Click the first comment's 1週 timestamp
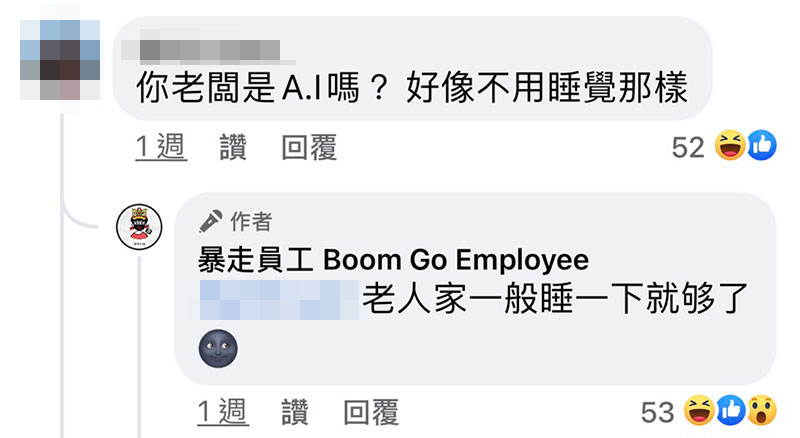This screenshot has height=438, width=800. (x=161, y=147)
